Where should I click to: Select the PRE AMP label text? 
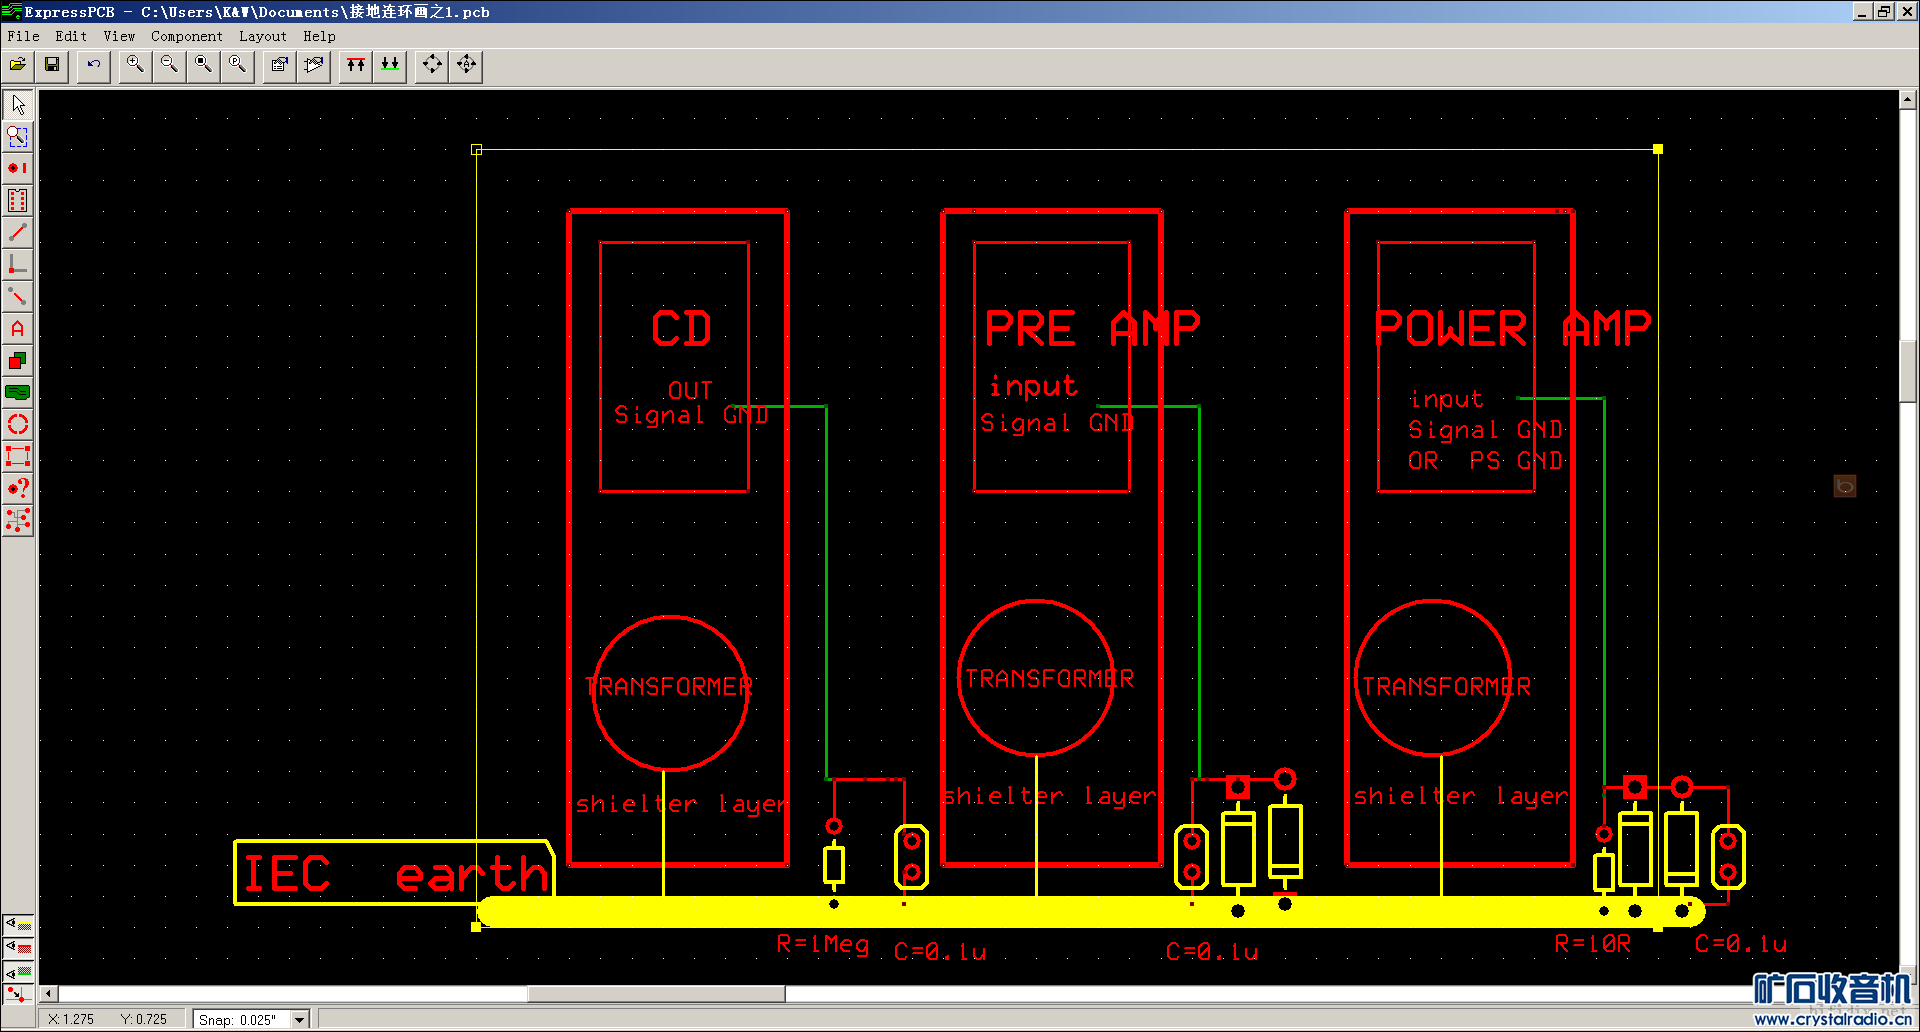click(1092, 328)
